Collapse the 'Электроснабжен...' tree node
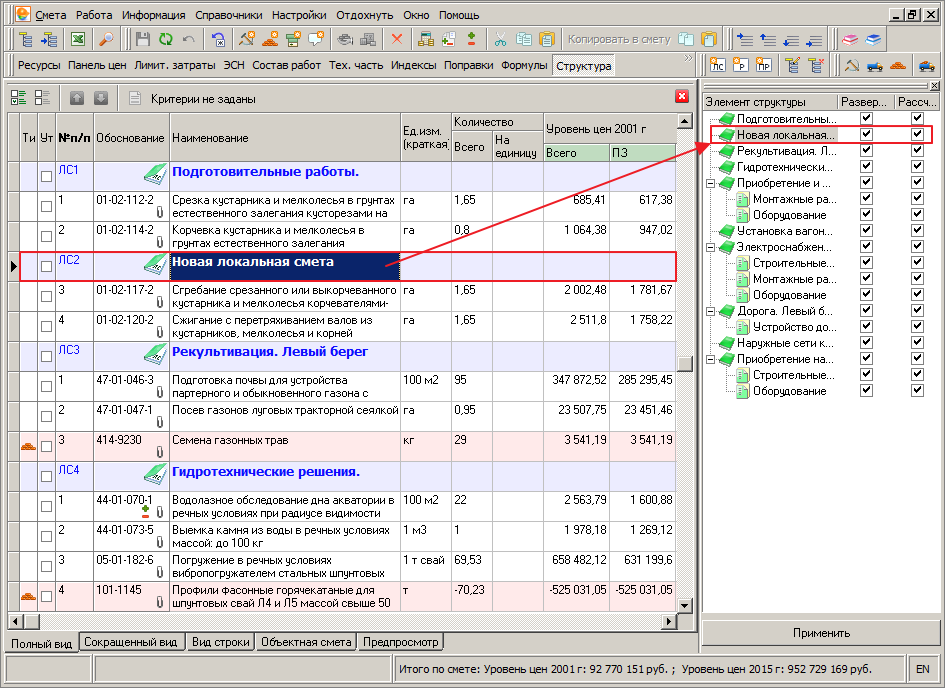This screenshot has width=945, height=688. pos(711,247)
